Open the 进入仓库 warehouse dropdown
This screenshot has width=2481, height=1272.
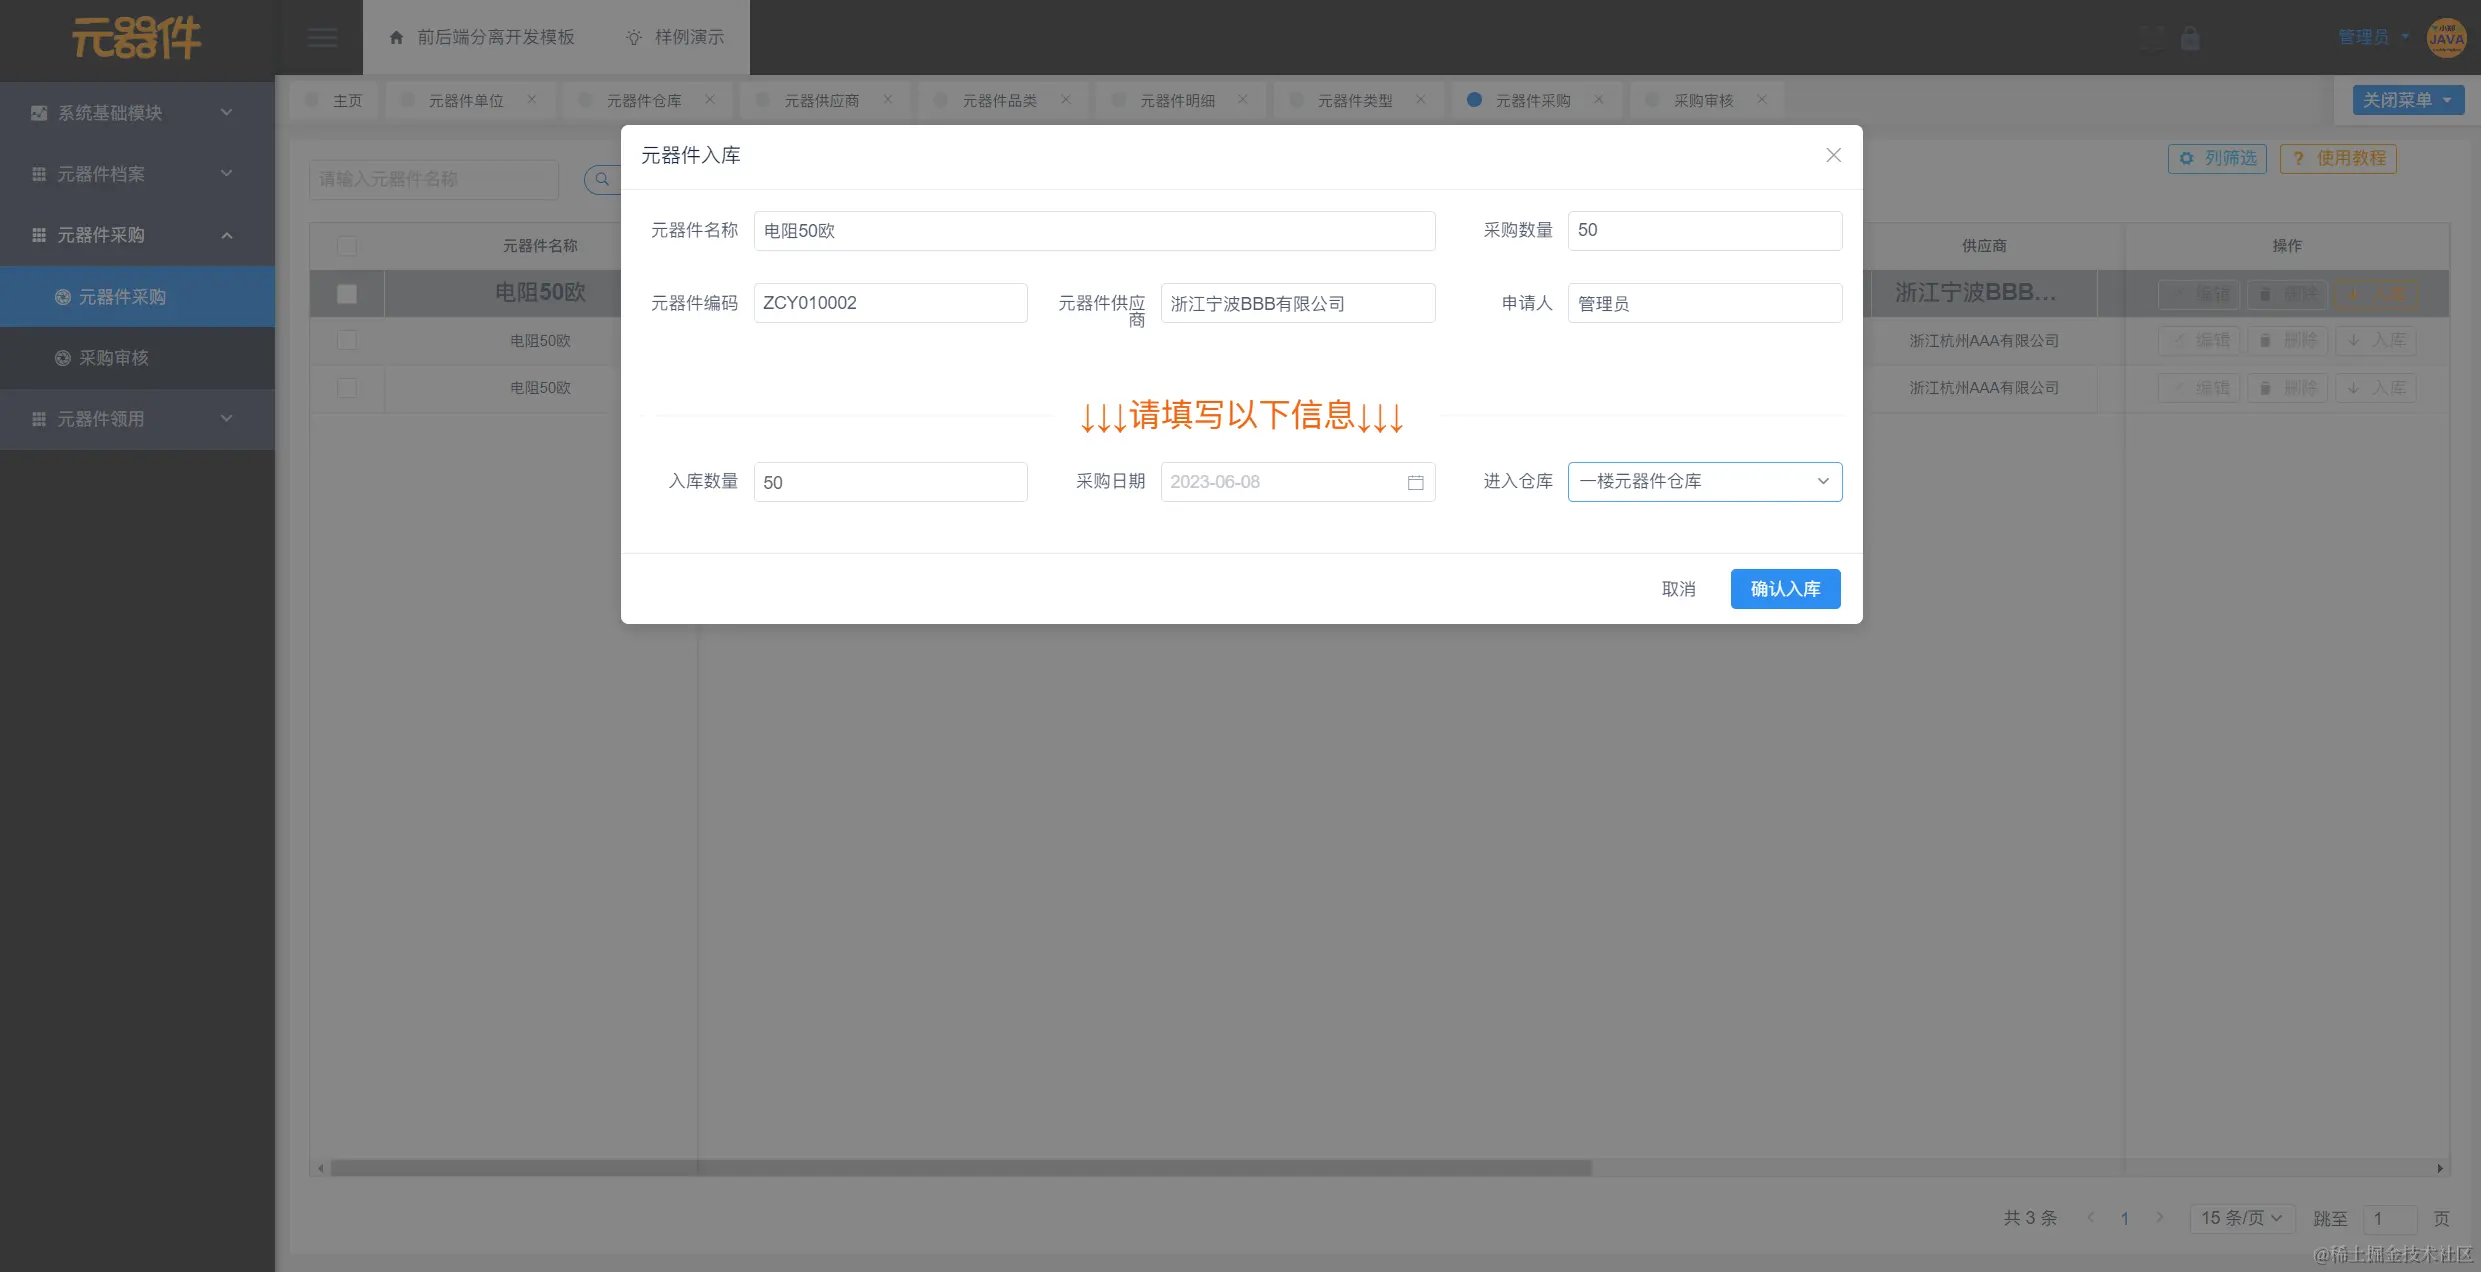click(1704, 482)
